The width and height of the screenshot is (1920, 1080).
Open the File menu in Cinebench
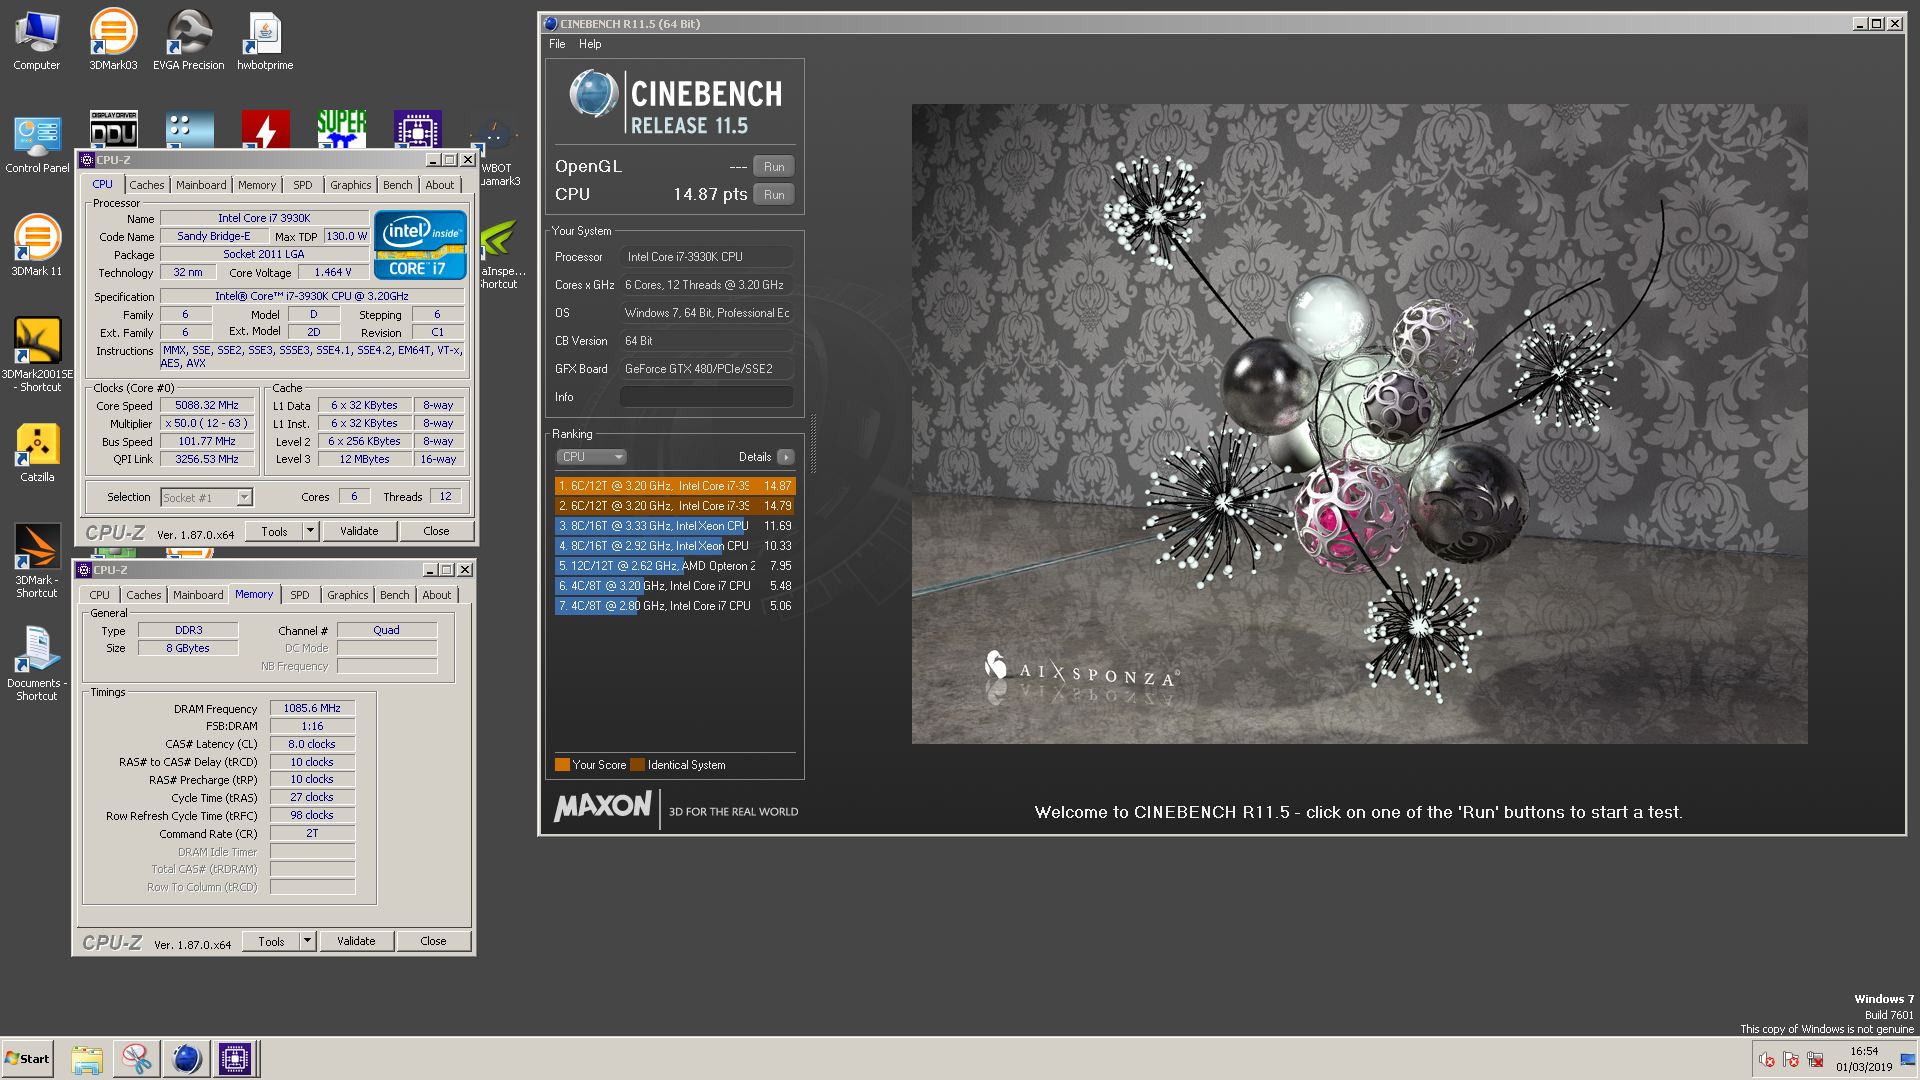tap(557, 44)
